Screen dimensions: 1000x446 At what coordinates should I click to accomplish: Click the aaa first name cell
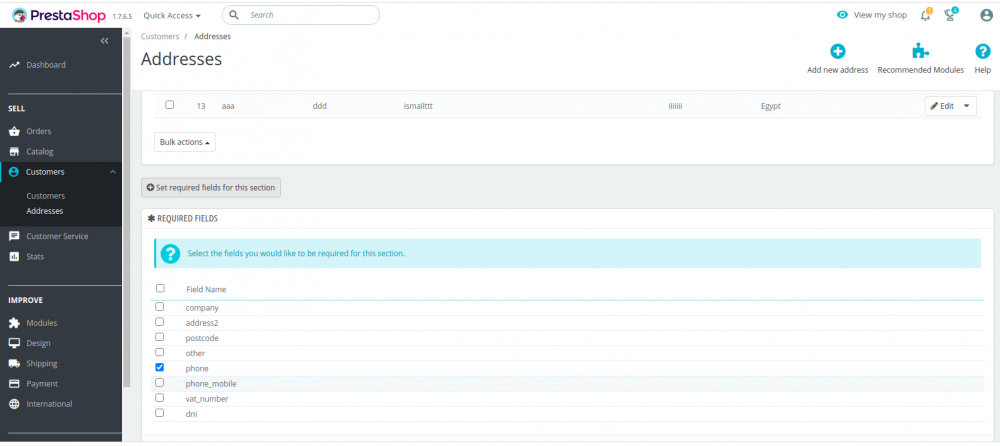click(228, 107)
